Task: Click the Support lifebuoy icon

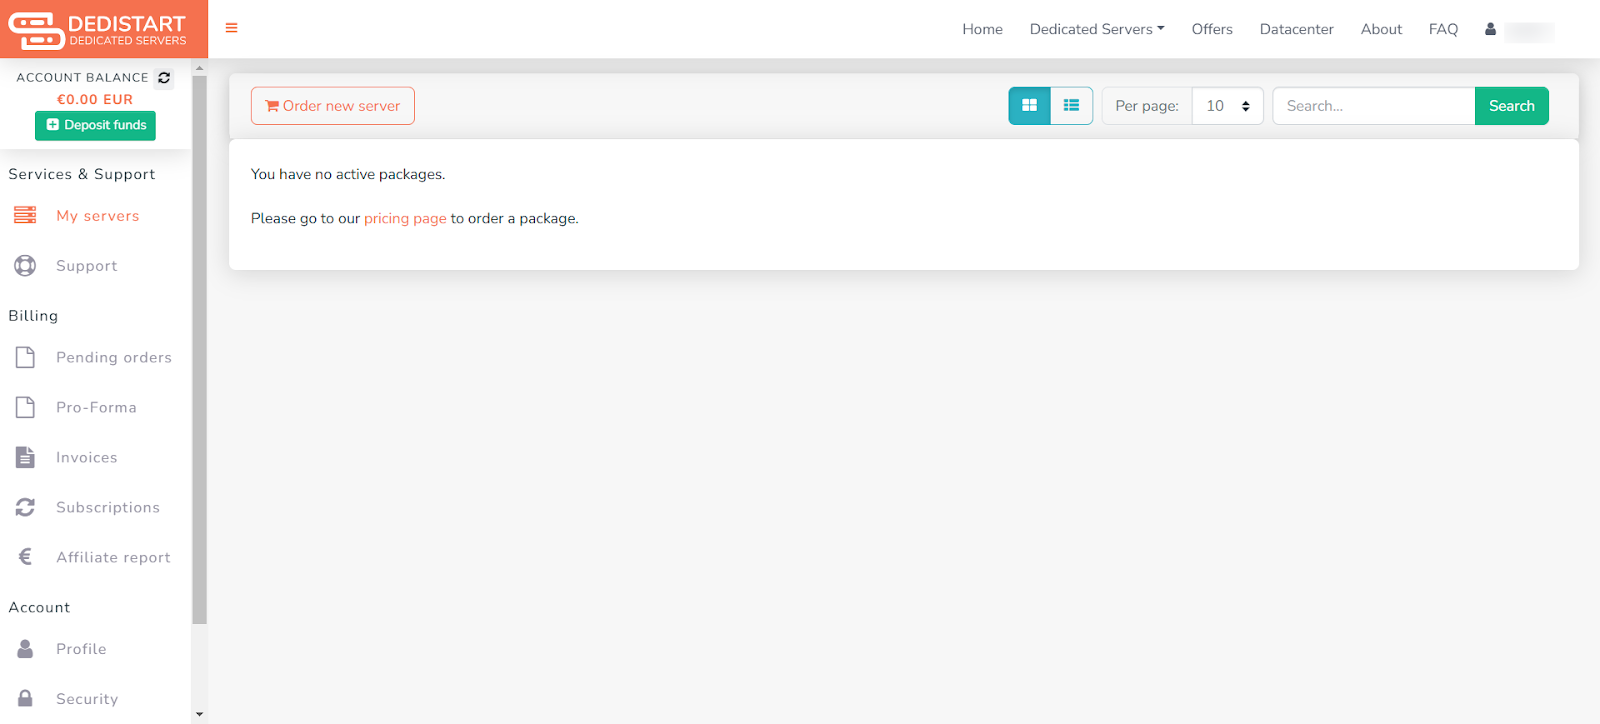Action: [25, 265]
